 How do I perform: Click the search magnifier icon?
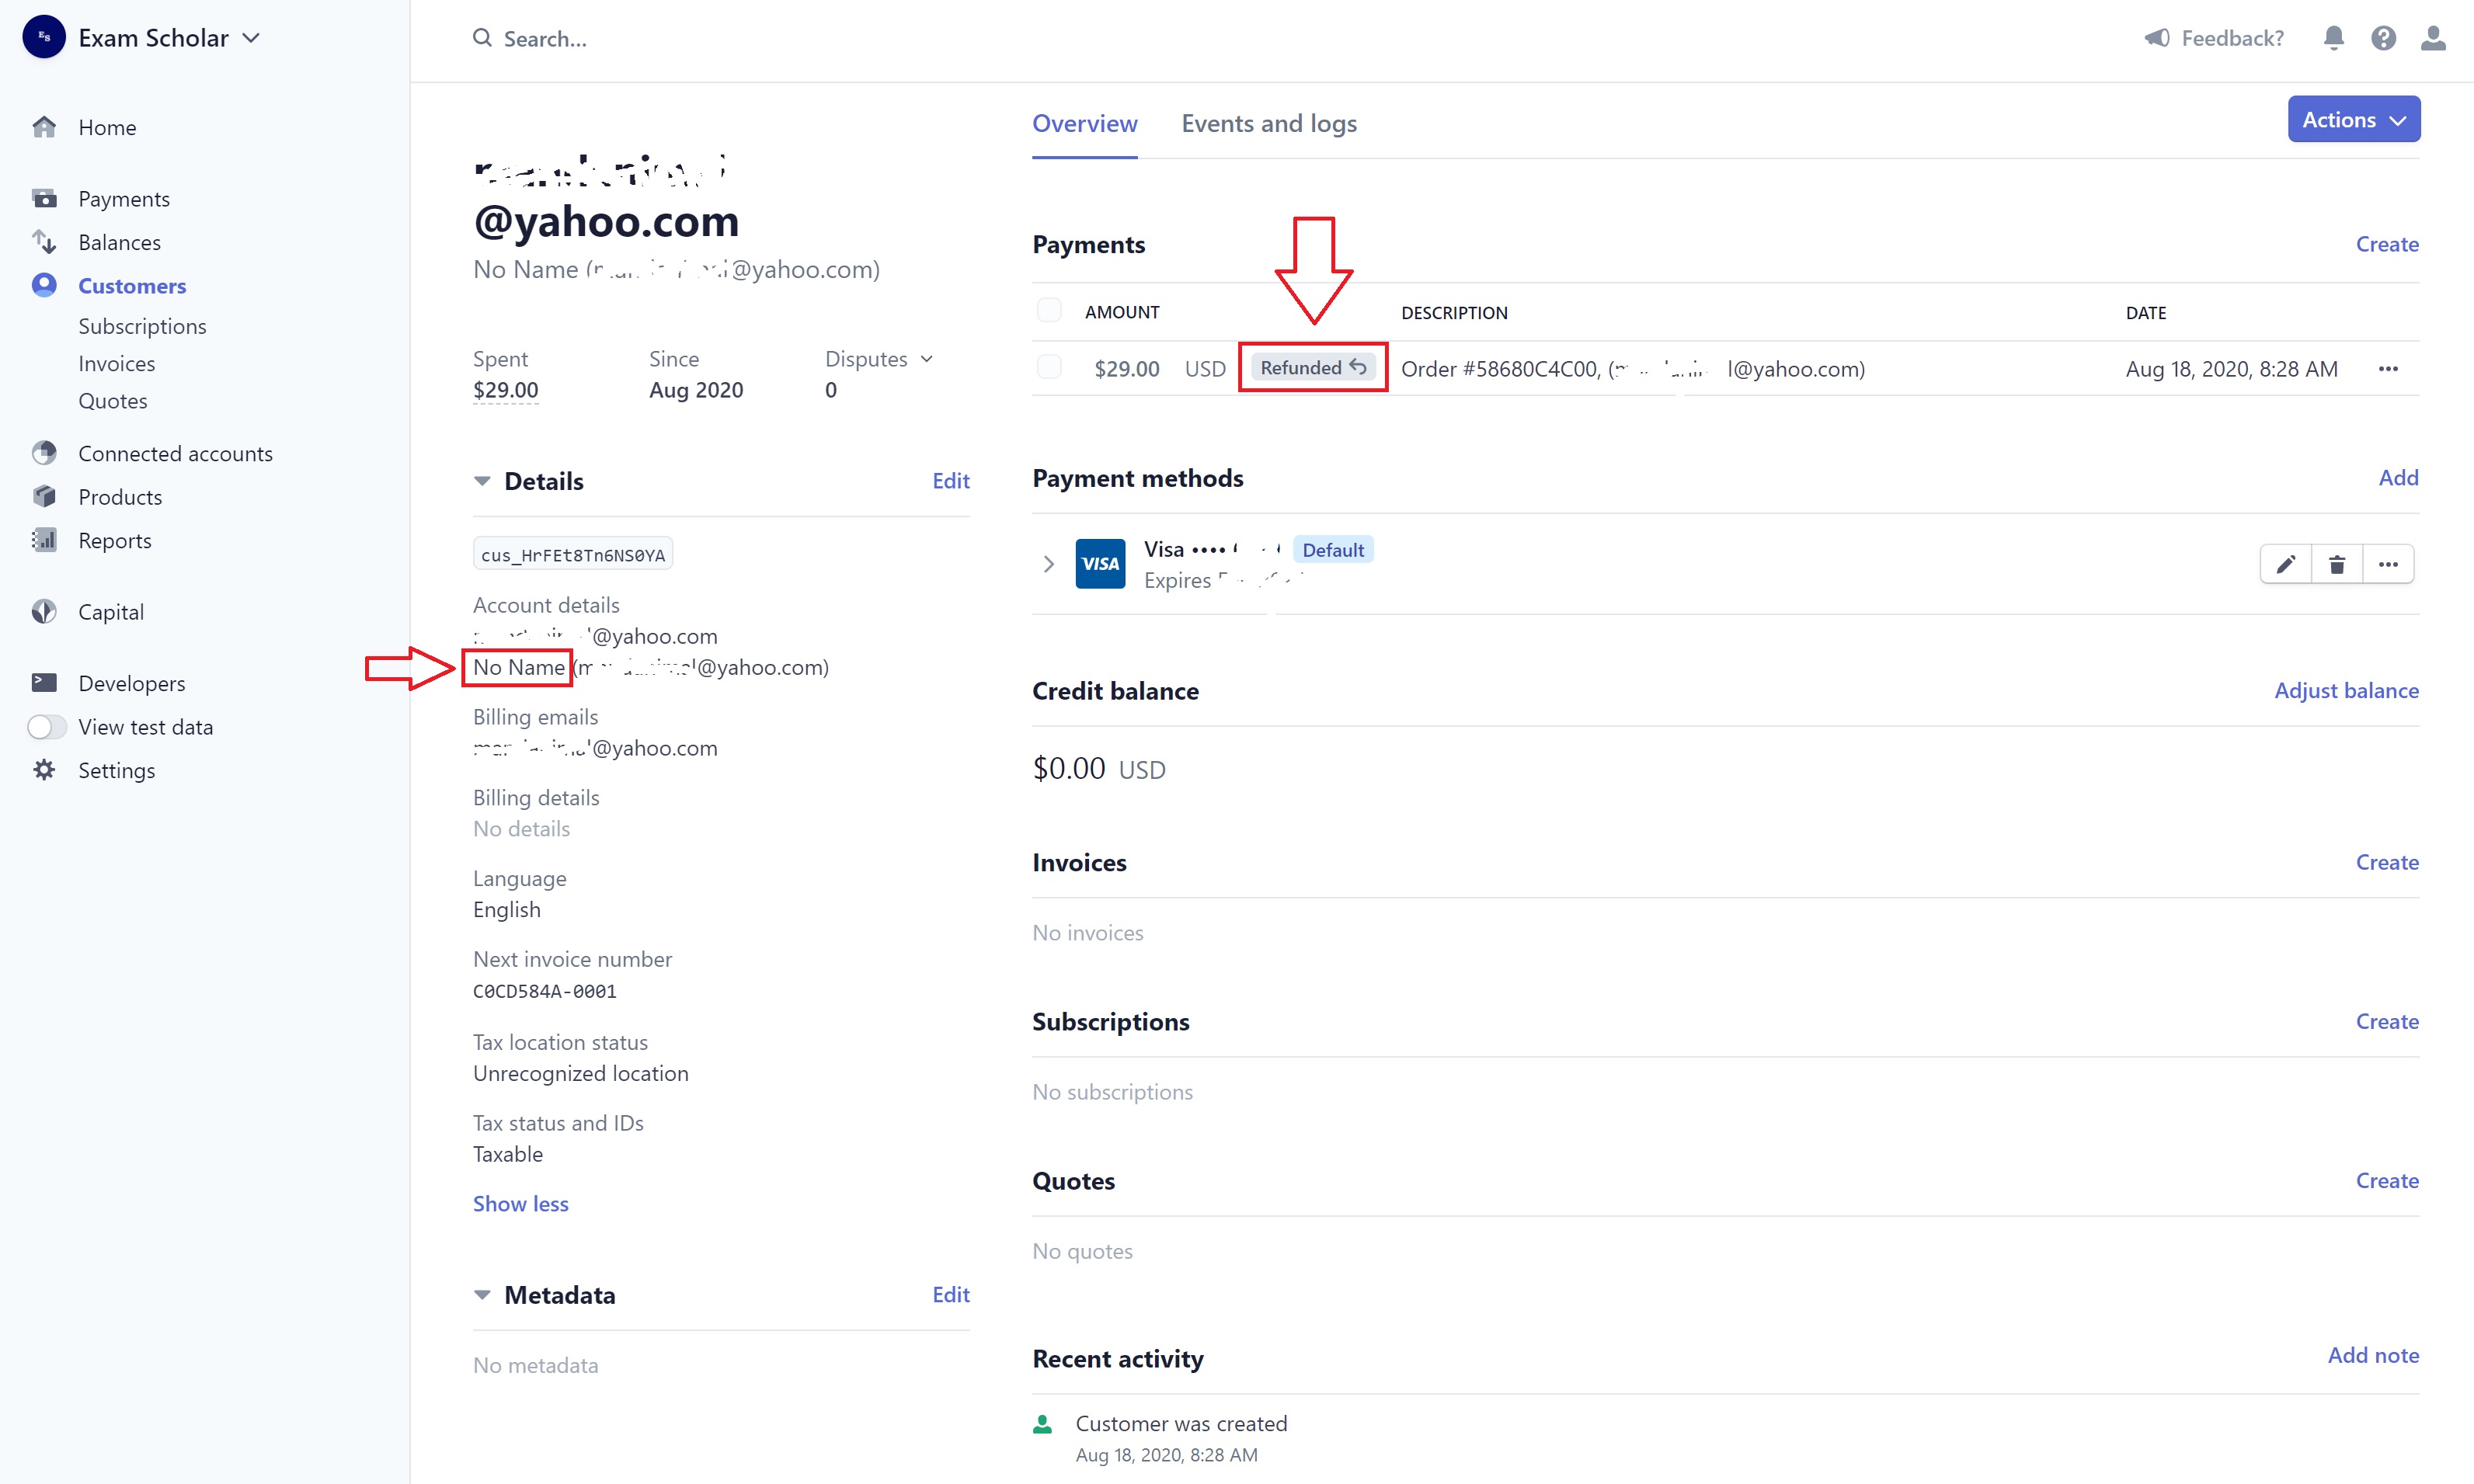point(482,38)
